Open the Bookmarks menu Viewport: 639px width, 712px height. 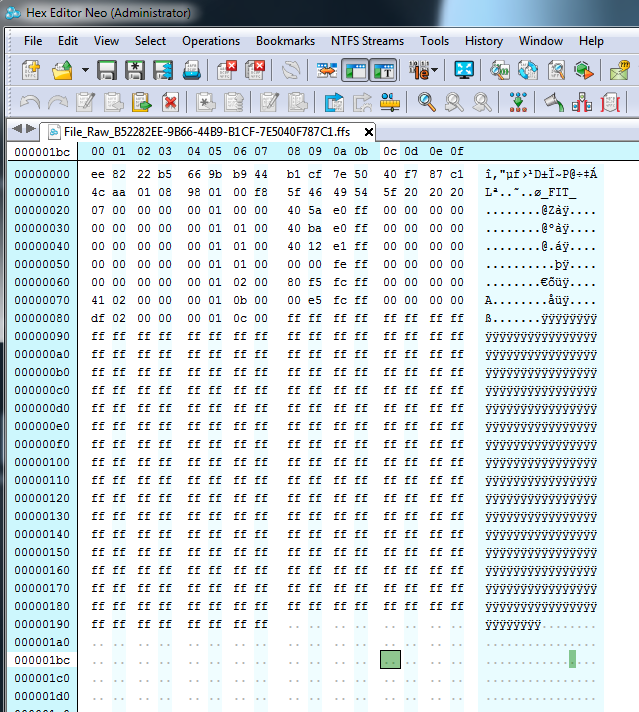pyautogui.click(x=285, y=41)
